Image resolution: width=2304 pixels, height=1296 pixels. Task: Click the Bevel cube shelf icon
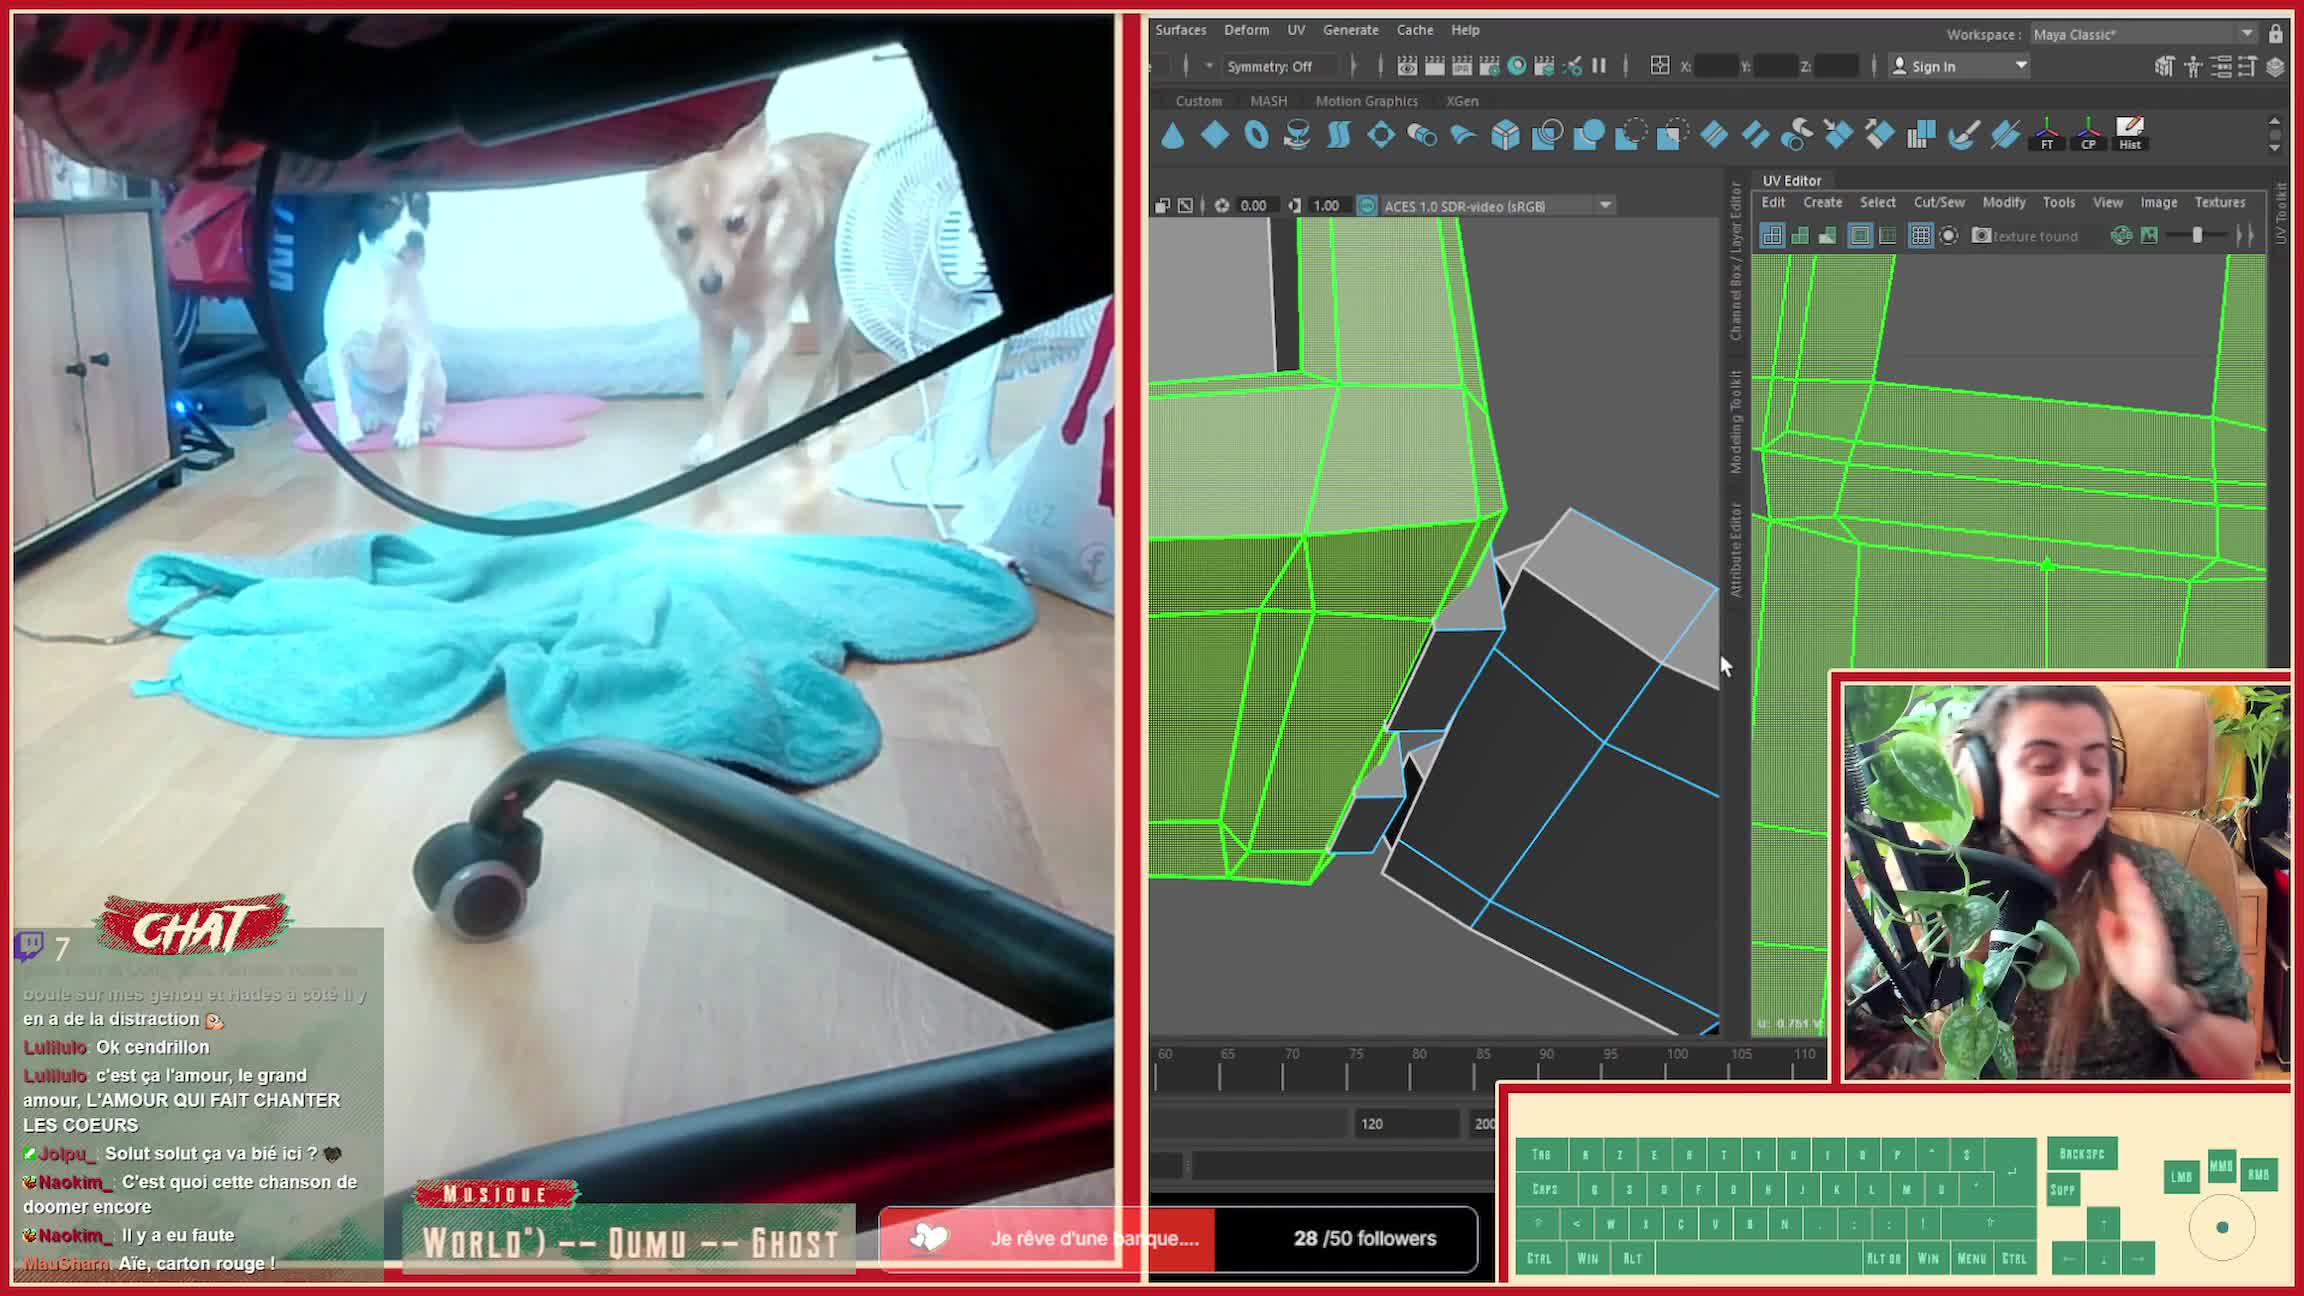pyautogui.click(x=1505, y=134)
